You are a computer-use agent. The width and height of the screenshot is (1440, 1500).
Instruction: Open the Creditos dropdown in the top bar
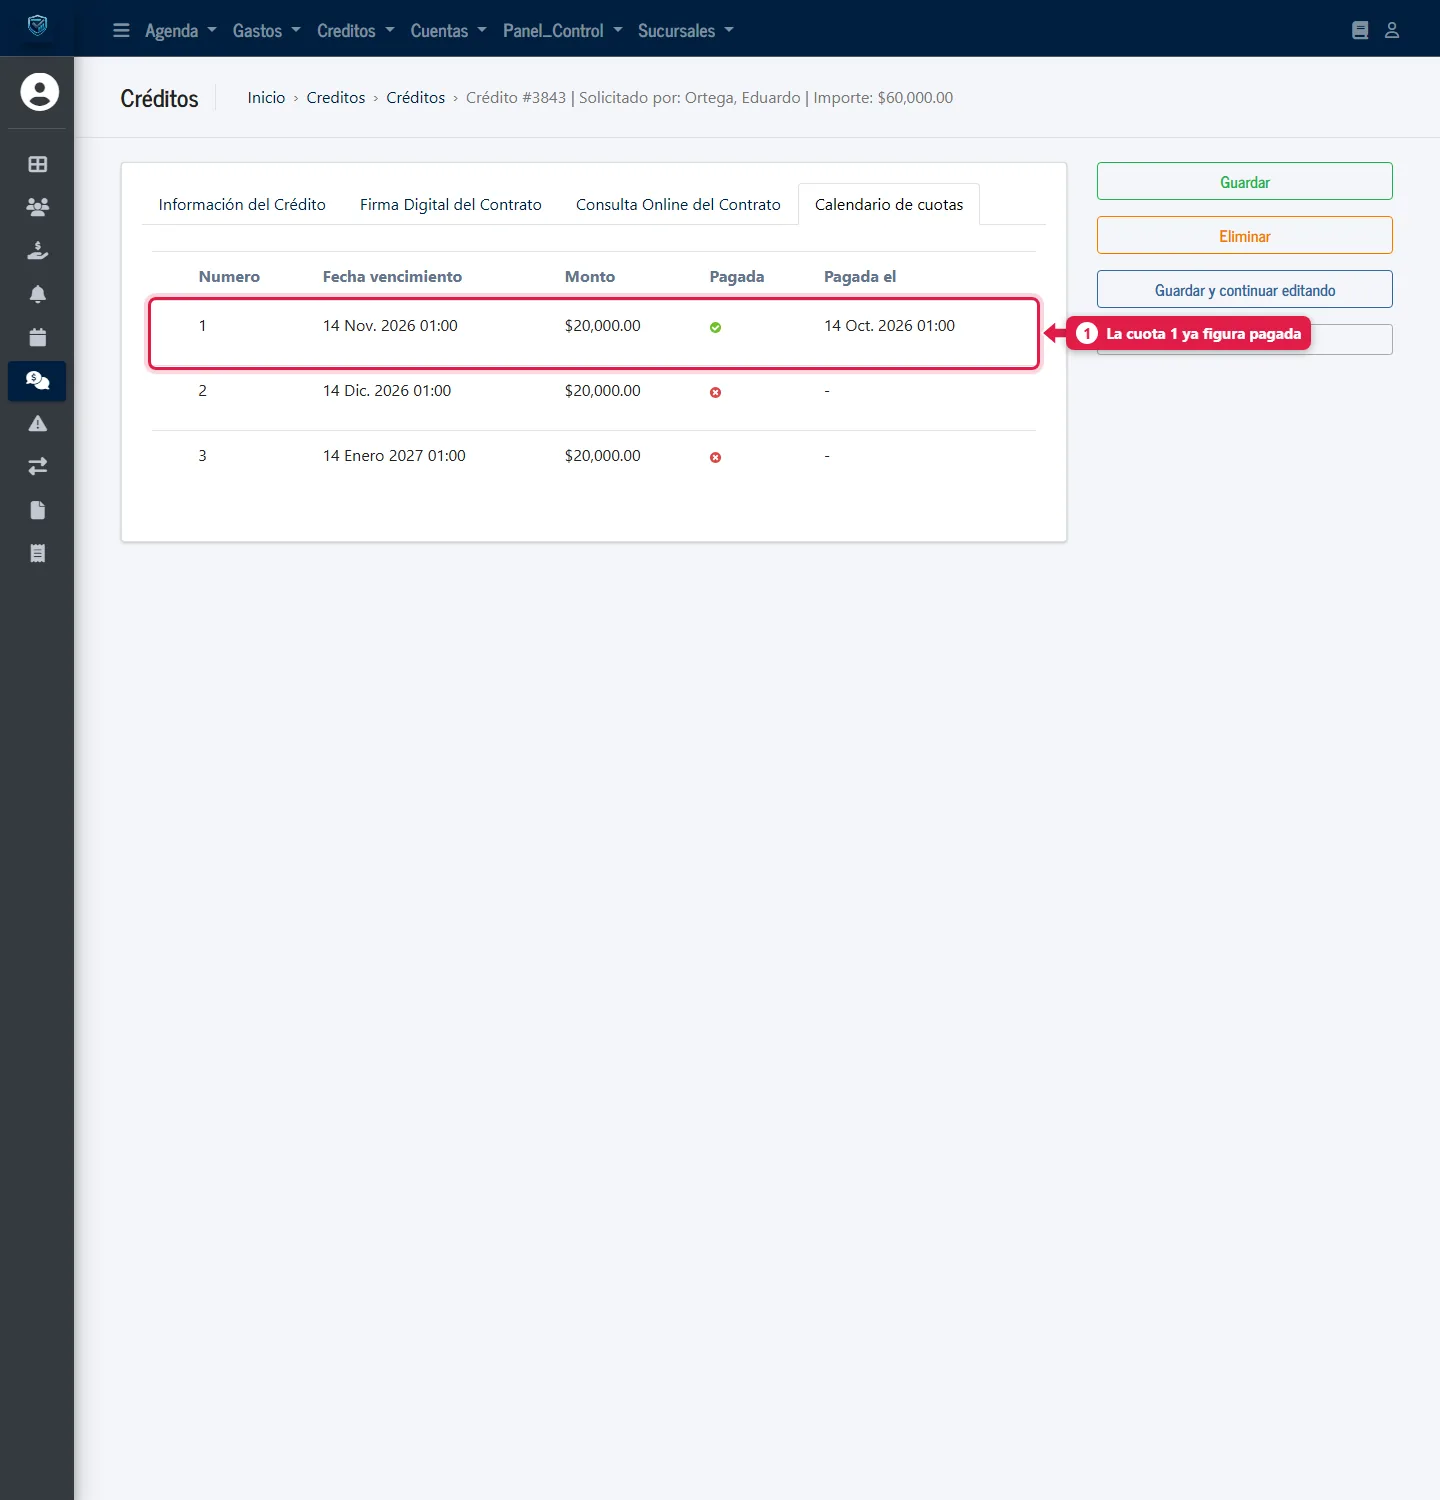coord(356,30)
